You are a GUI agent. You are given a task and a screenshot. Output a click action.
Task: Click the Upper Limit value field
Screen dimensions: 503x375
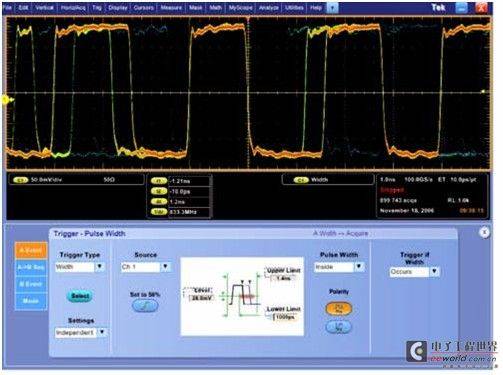pyautogui.click(x=283, y=278)
